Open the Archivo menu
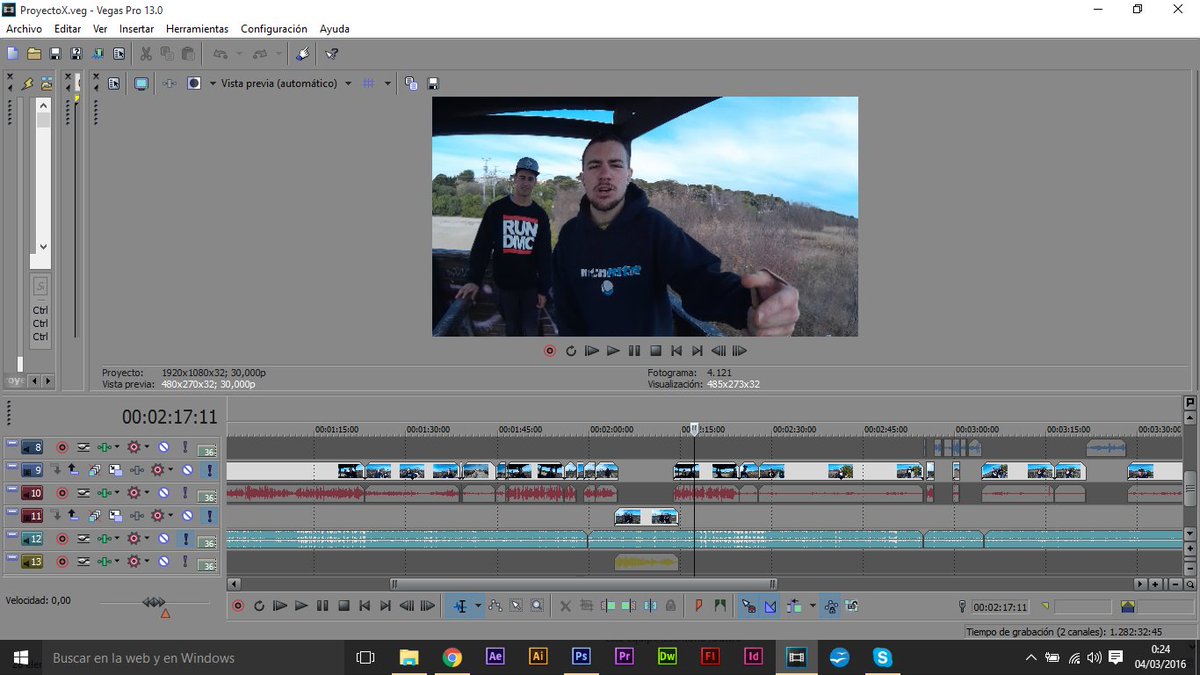 (x=24, y=29)
